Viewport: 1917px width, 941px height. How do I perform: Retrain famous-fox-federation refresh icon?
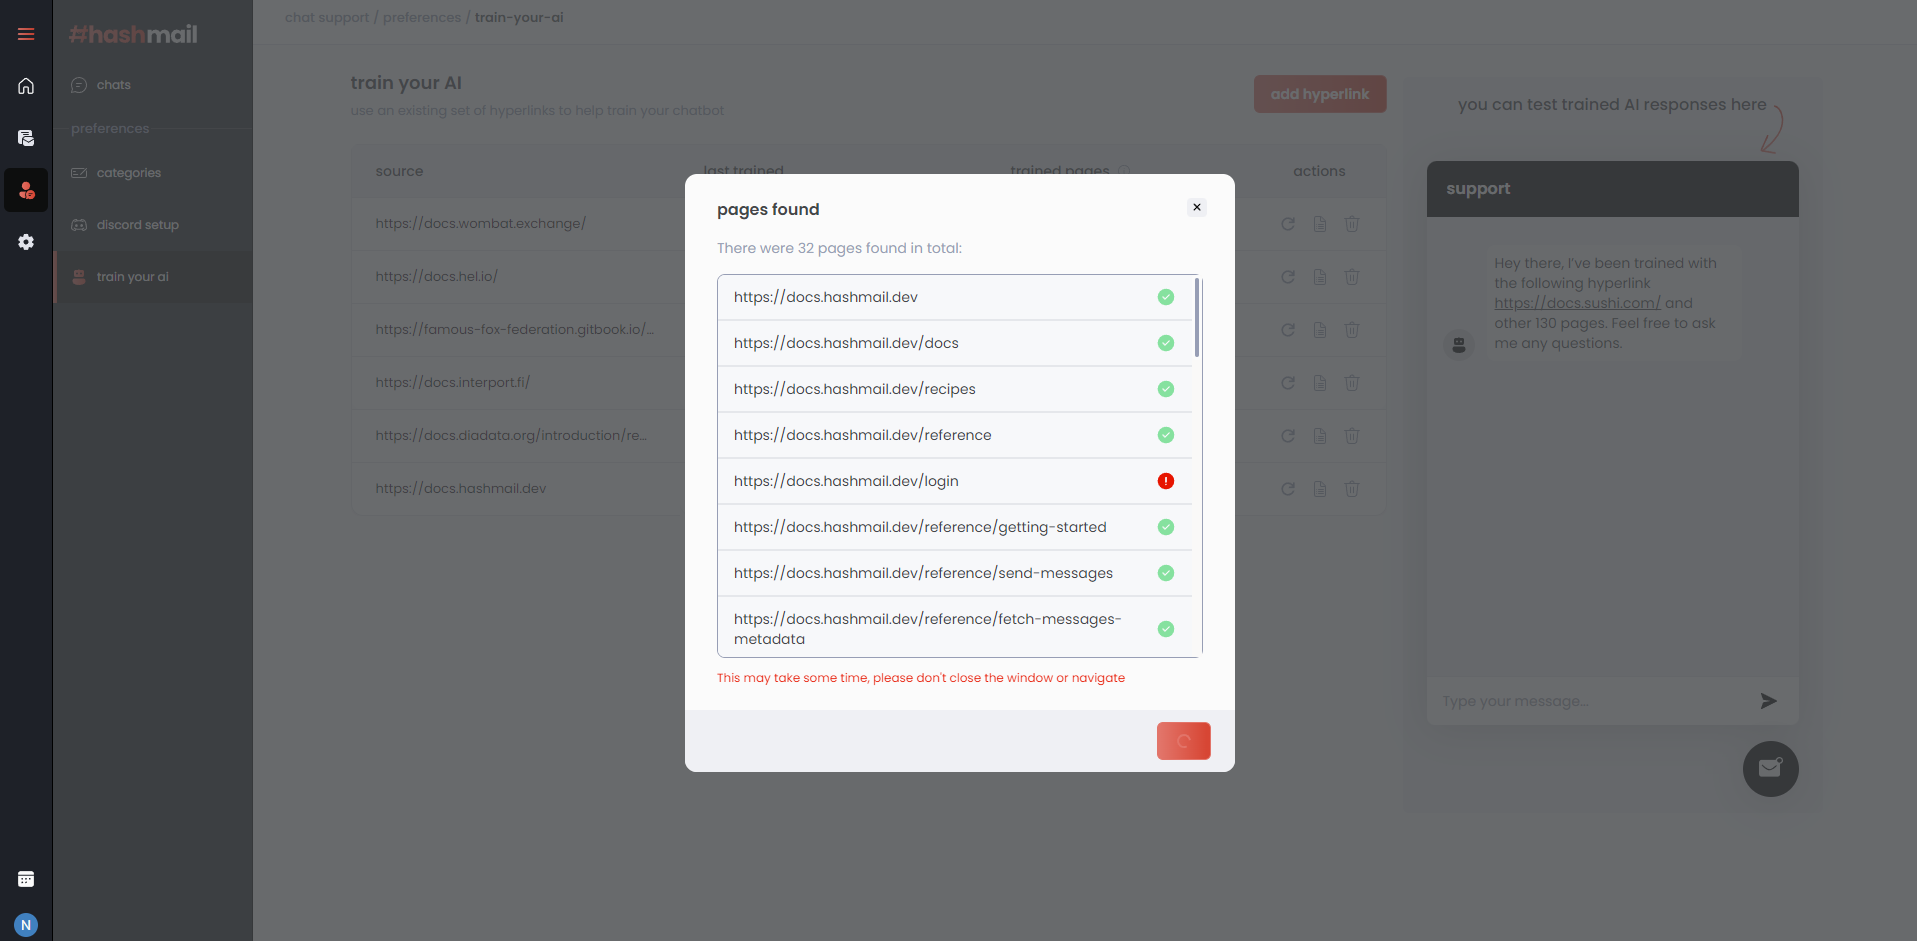tap(1288, 330)
